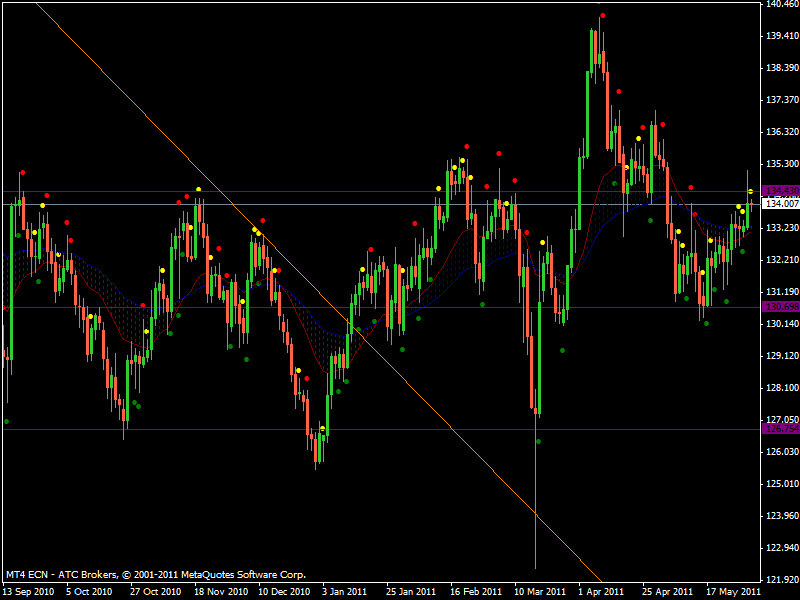This screenshot has height=600, width=800.
Task: Select the purple 130.698 price level label
Action: pyautogui.click(x=781, y=307)
